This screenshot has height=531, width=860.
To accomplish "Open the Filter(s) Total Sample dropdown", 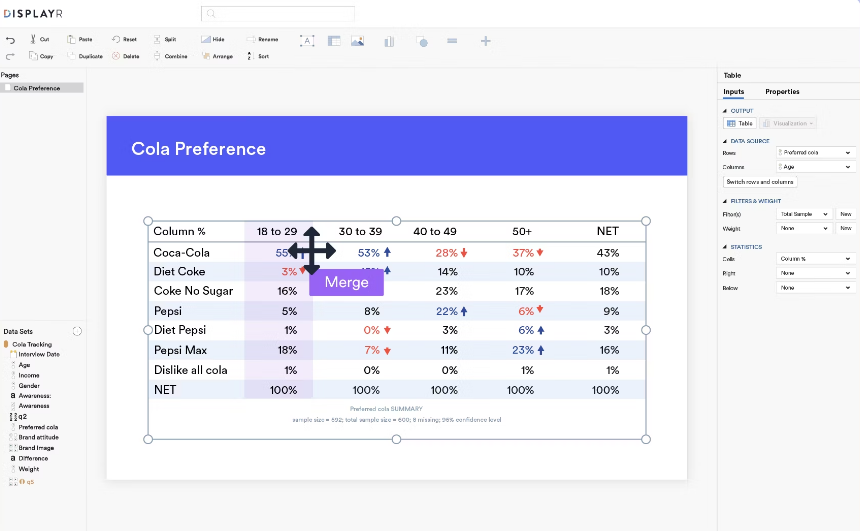I will tap(804, 214).
